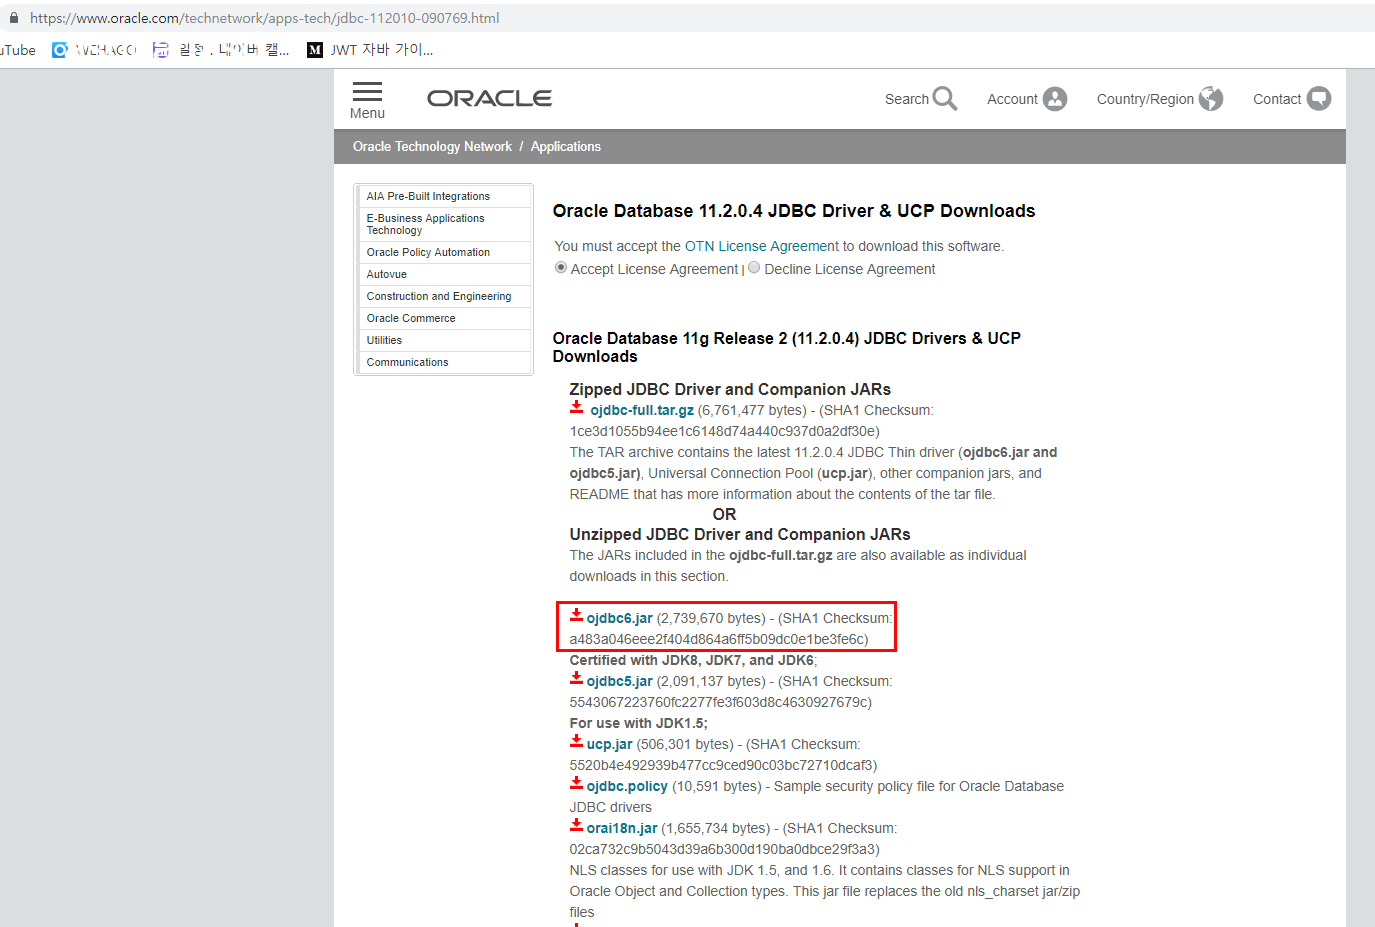Go to Applications breadcrumb link
This screenshot has width=1375, height=927.
[566, 147]
